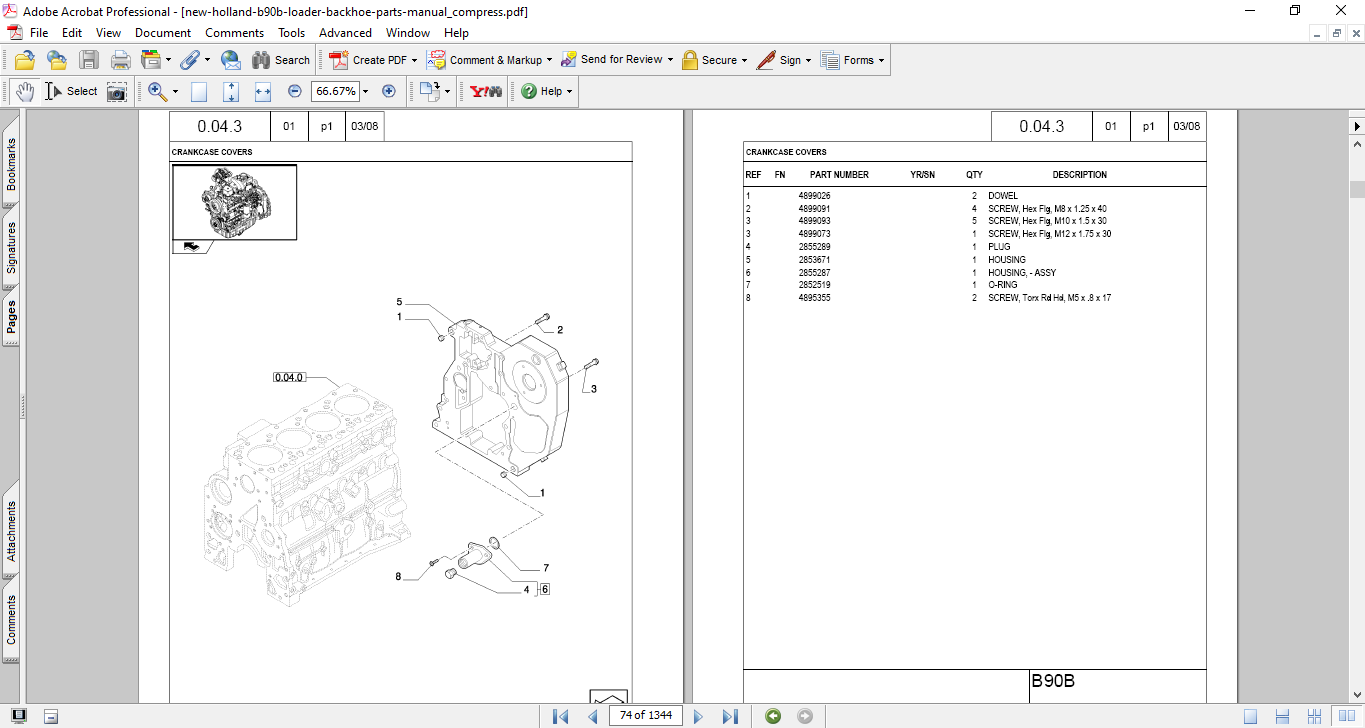Open the Document menu
Screen dimensions: 1365x728
pos(163,33)
